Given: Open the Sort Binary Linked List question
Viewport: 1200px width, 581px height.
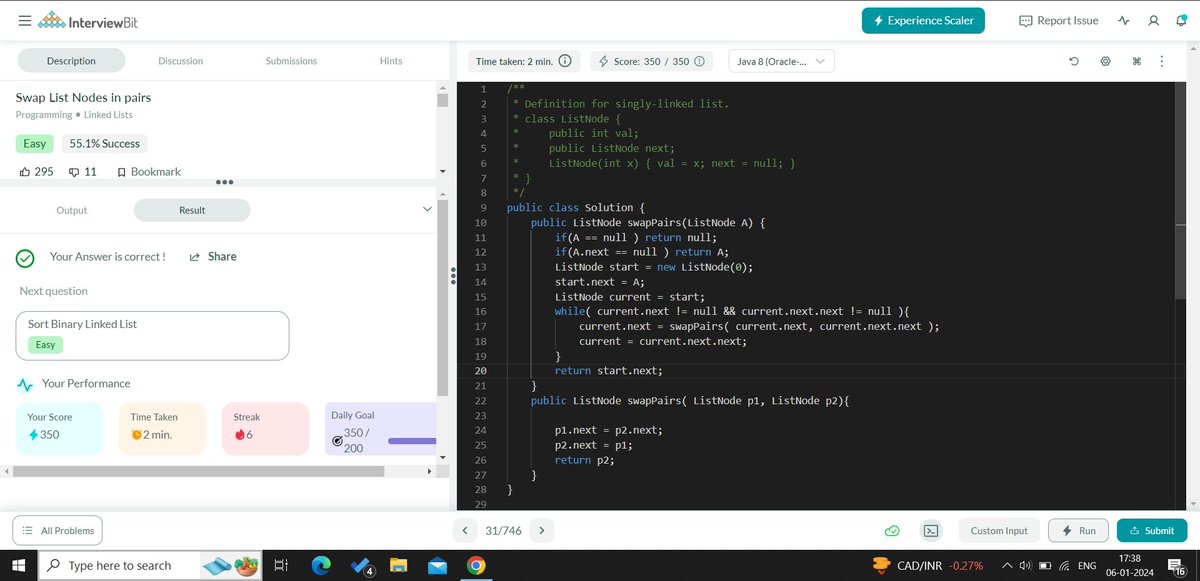Looking at the screenshot, I should pyautogui.click(x=152, y=335).
